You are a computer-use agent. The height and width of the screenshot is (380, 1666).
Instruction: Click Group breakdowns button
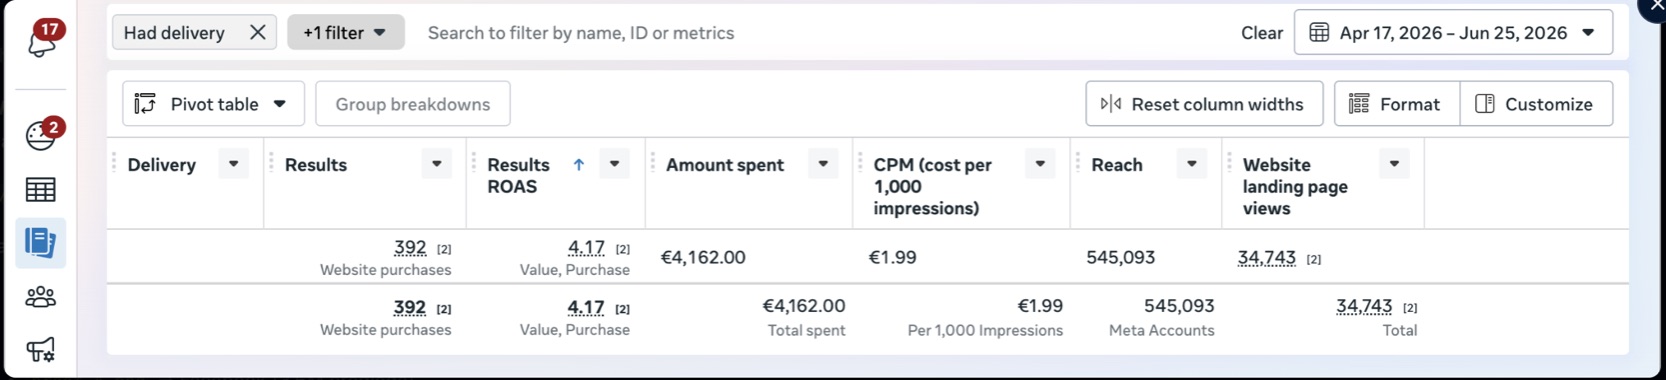413,104
